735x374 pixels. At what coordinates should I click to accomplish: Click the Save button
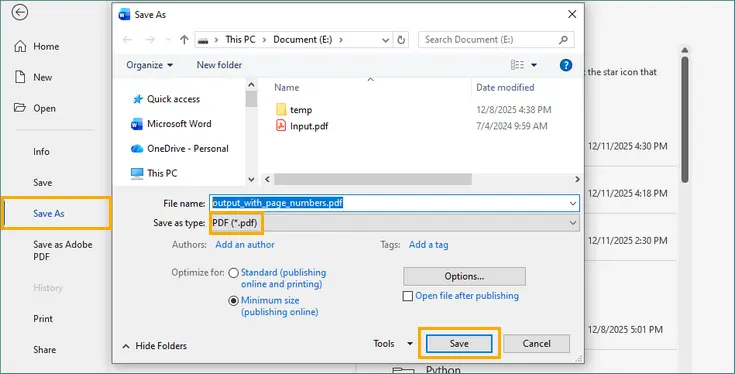[459, 344]
